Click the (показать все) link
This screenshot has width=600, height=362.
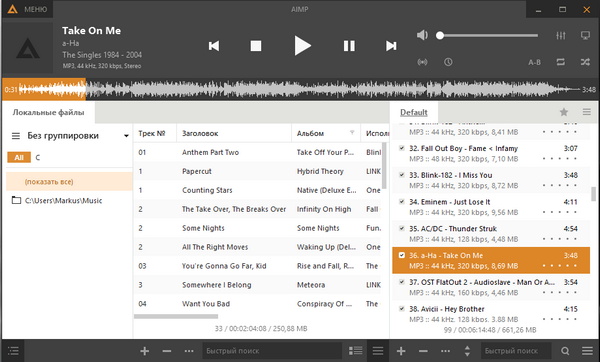(x=49, y=182)
